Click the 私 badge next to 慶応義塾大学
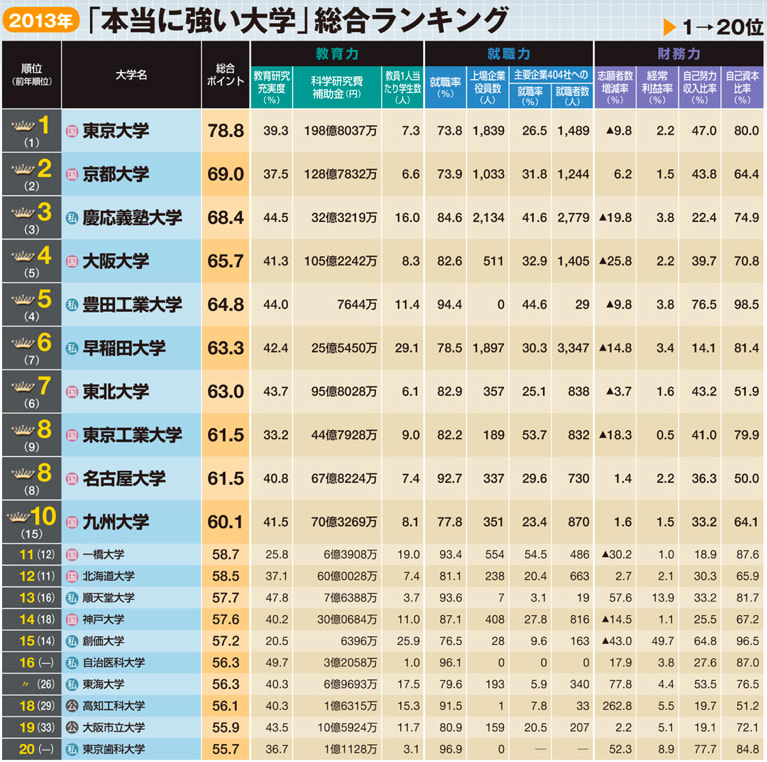The height and width of the screenshot is (762, 767). [72, 218]
